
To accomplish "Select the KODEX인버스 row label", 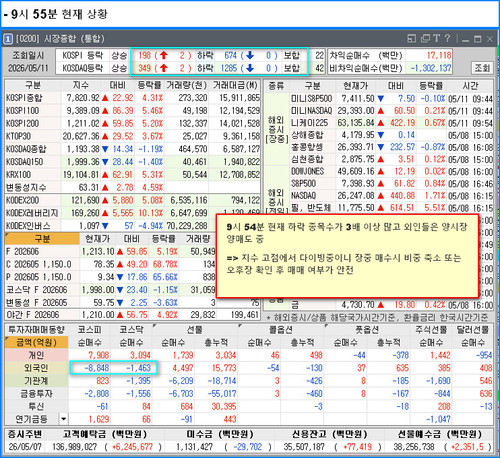I will pos(28,226).
